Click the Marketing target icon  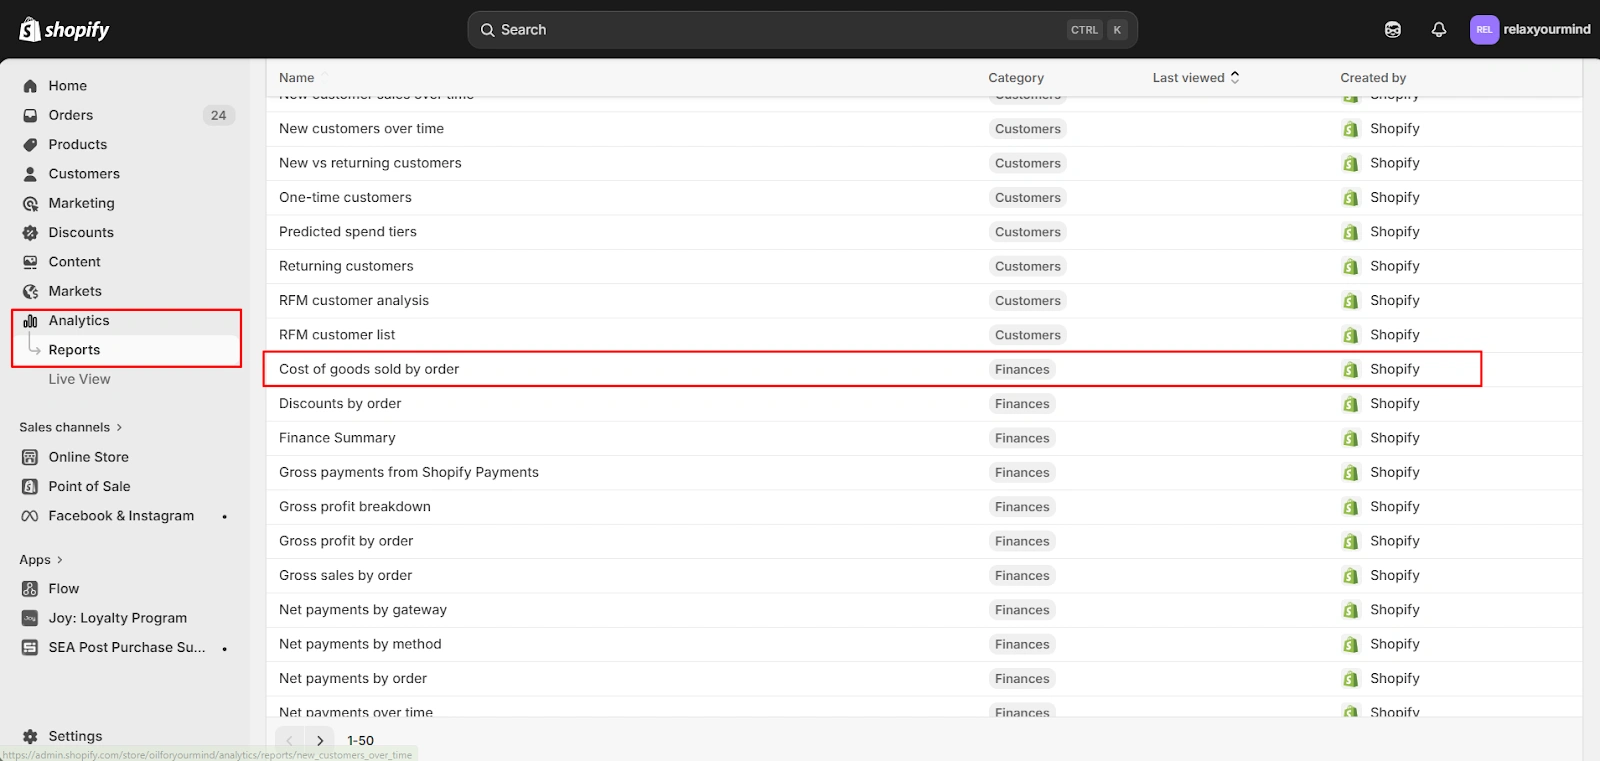(30, 203)
